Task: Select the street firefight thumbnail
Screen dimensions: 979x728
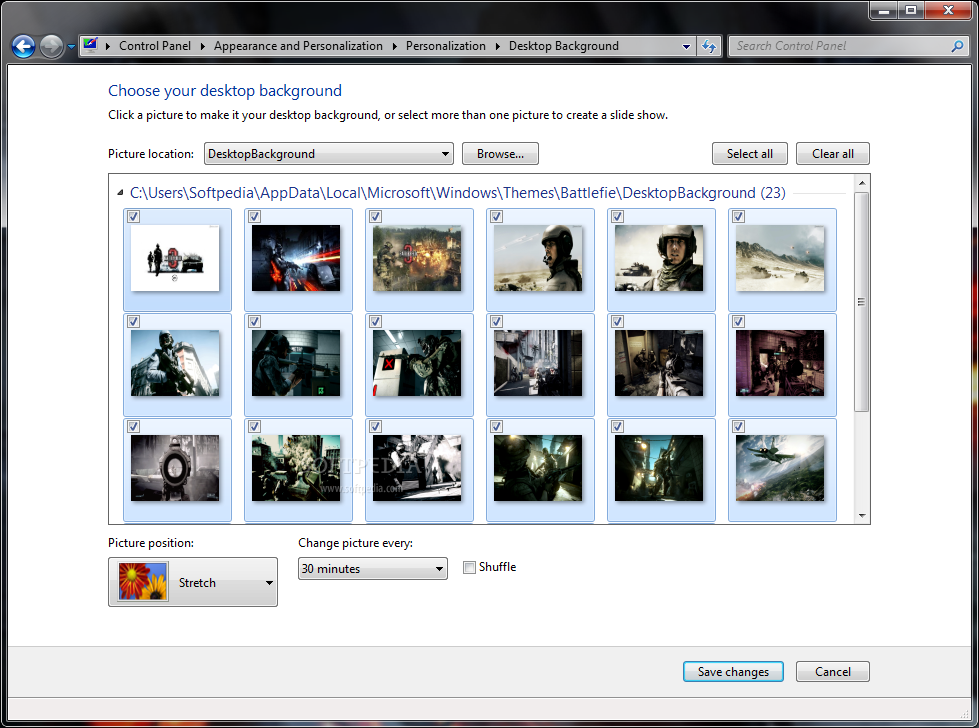Action: point(538,363)
